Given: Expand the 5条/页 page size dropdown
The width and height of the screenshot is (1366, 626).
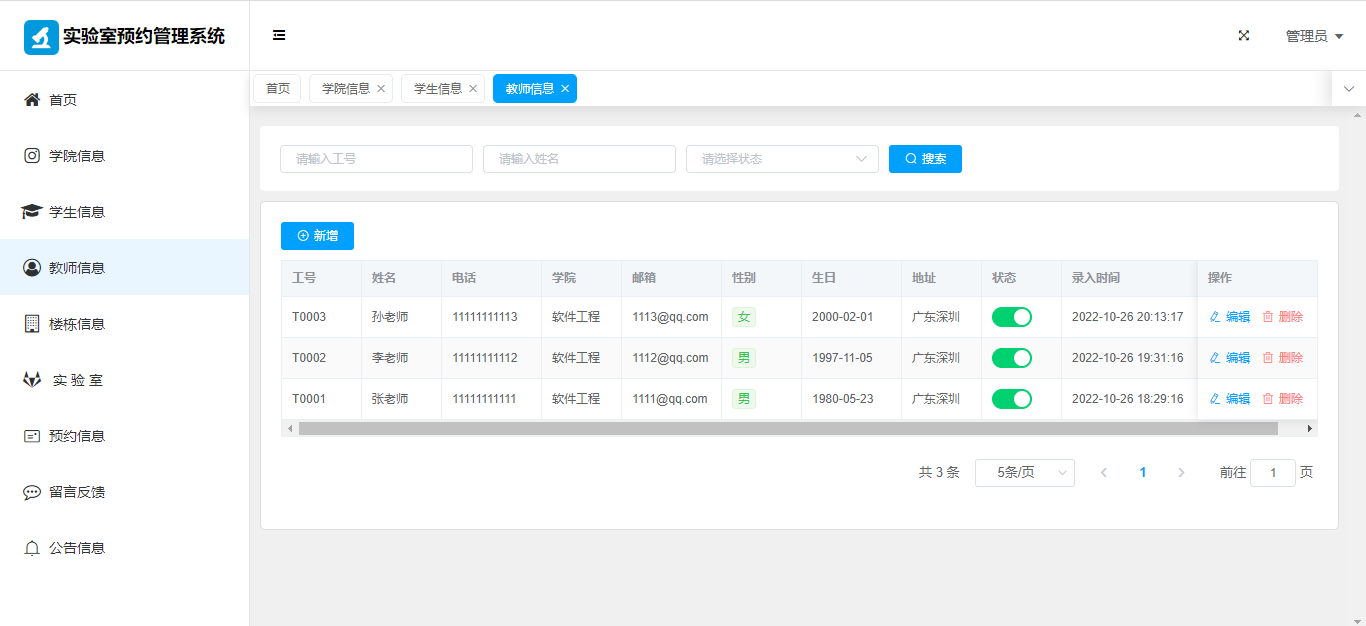Looking at the screenshot, I should pos(1024,473).
